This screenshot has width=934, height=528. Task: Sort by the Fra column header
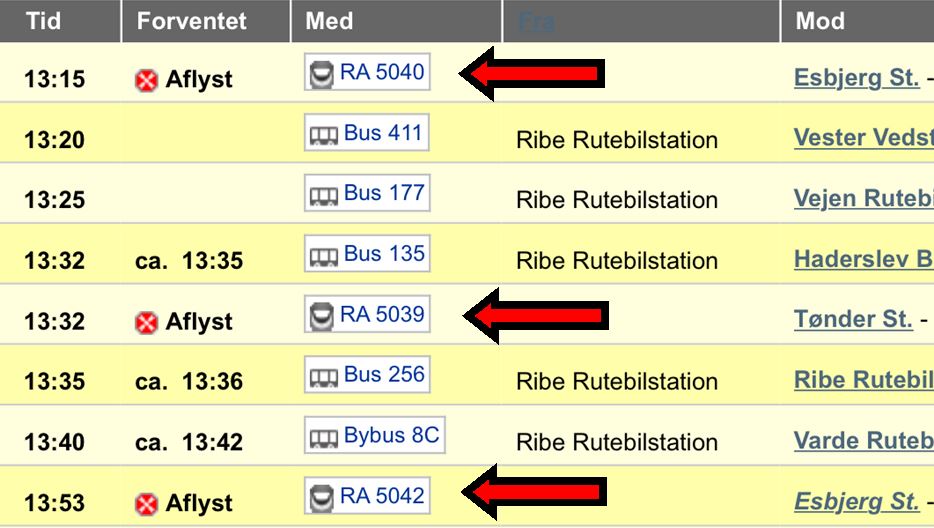536,21
